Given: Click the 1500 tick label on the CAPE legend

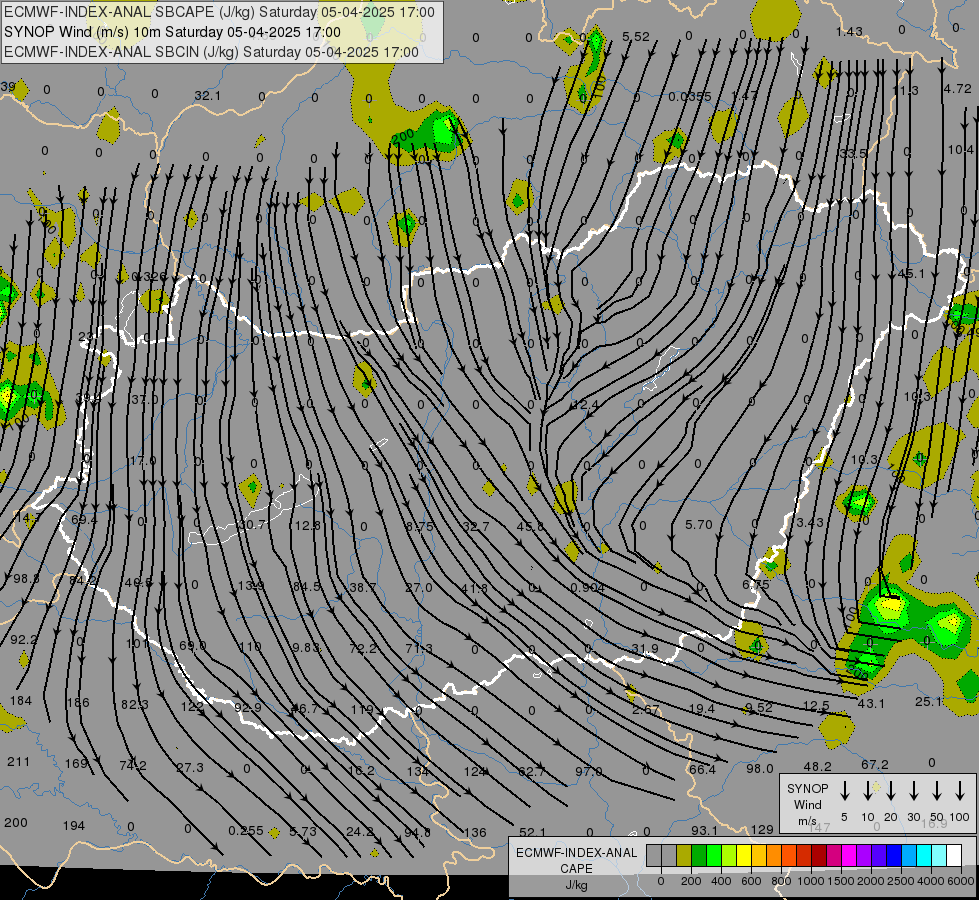Looking at the screenshot, I should click(841, 881).
